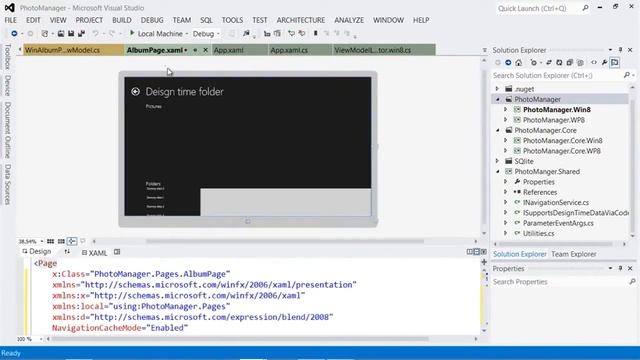
Task: Open the Debug configuration dropdown
Action: coord(206,33)
